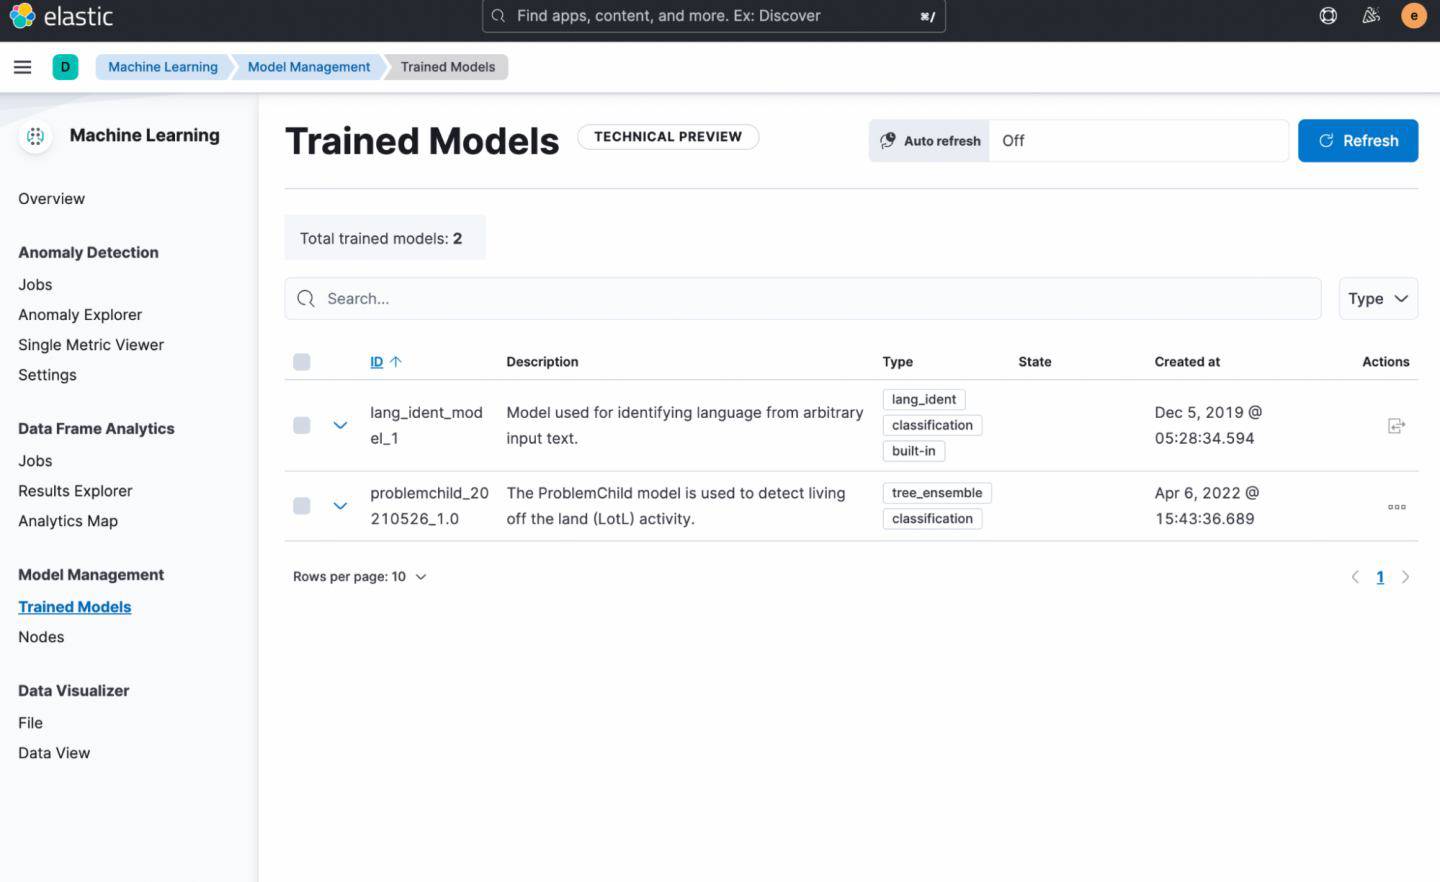Open the help menu icon

coord(1327,15)
